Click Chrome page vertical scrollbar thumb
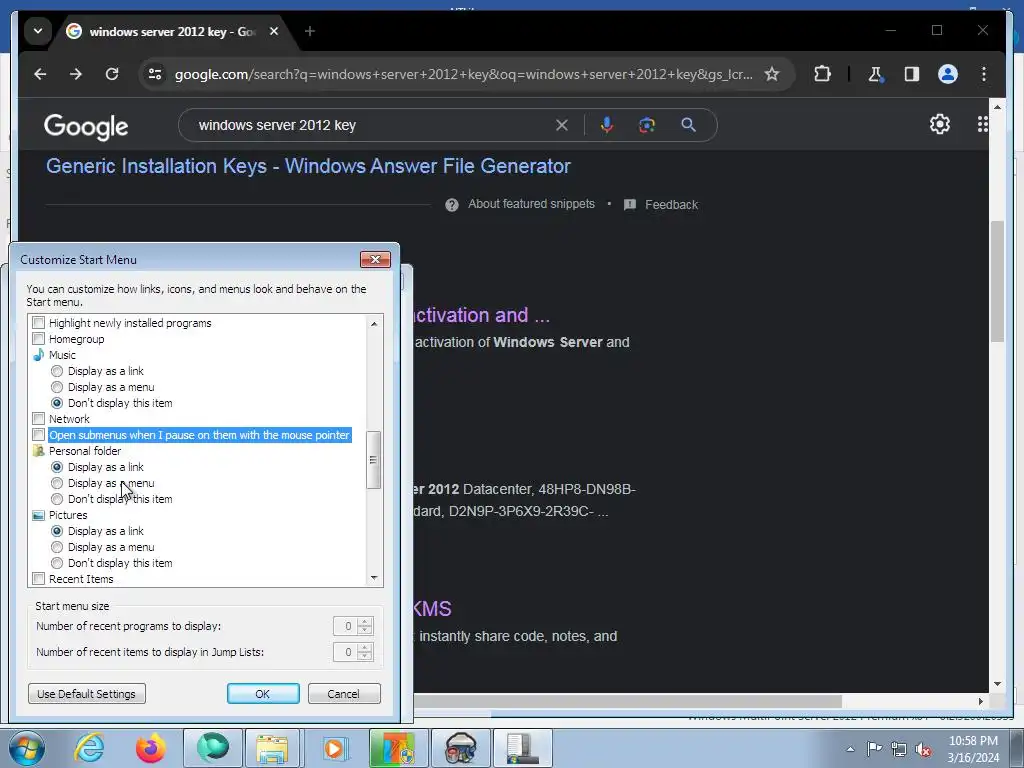The width and height of the screenshot is (1024, 768). (997, 281)
